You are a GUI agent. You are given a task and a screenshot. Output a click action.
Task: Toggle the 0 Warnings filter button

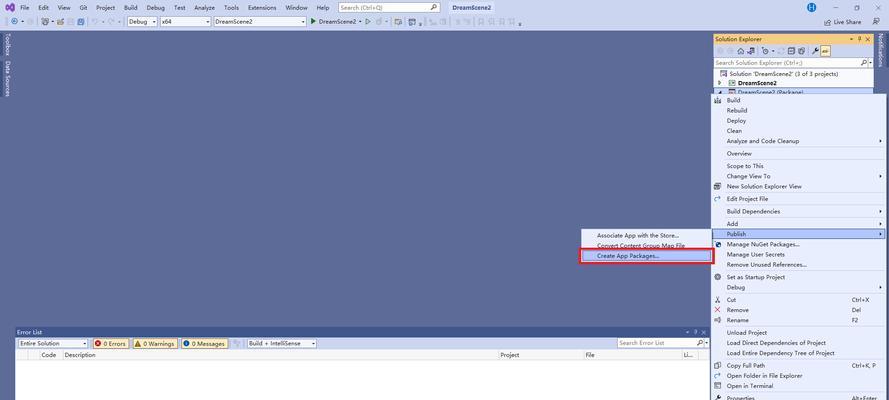click(x=155, y=343)
